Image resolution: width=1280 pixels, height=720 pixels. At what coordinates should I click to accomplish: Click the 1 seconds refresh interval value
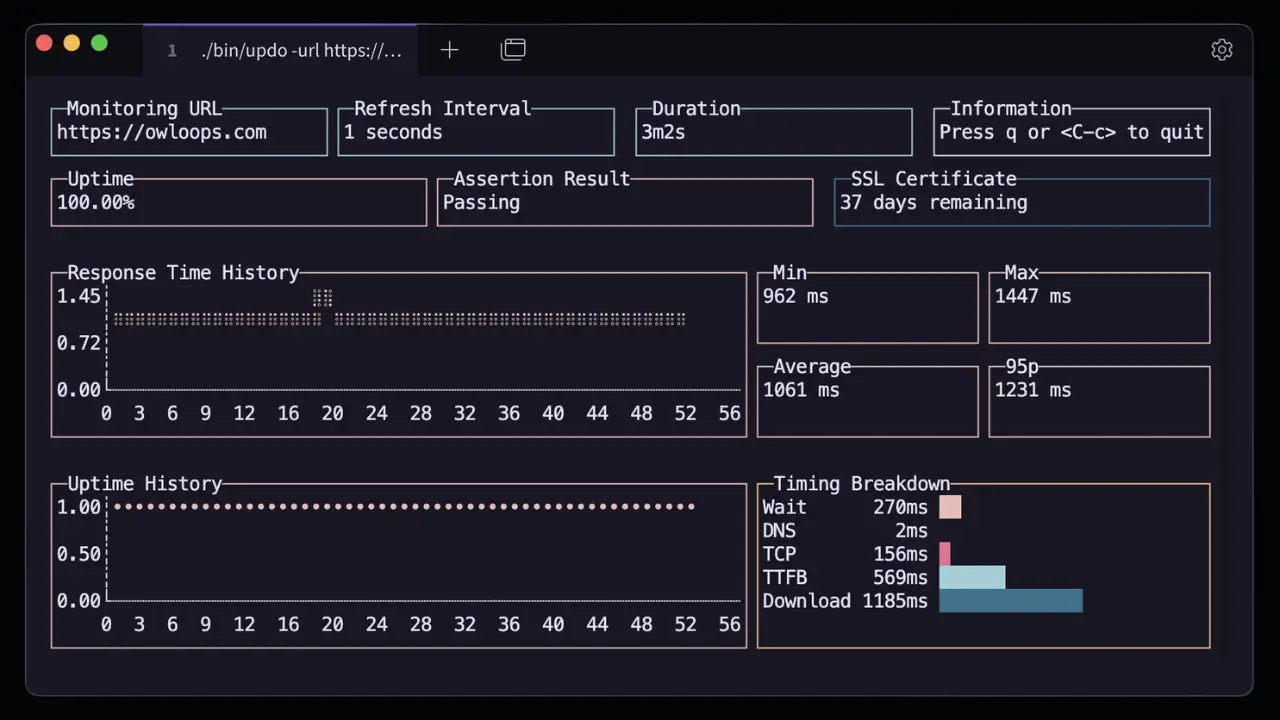[392, 133]
